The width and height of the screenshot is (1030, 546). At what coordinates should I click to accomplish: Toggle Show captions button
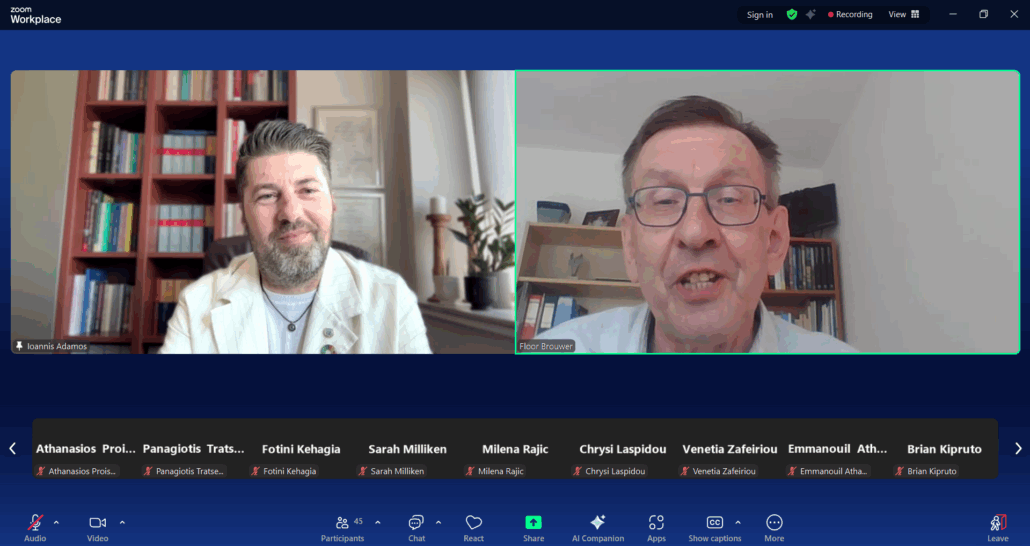[x=714, y=526]
